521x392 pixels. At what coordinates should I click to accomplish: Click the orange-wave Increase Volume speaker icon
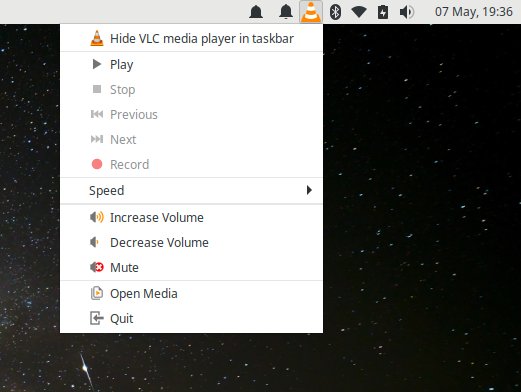[x=97, y=217]
